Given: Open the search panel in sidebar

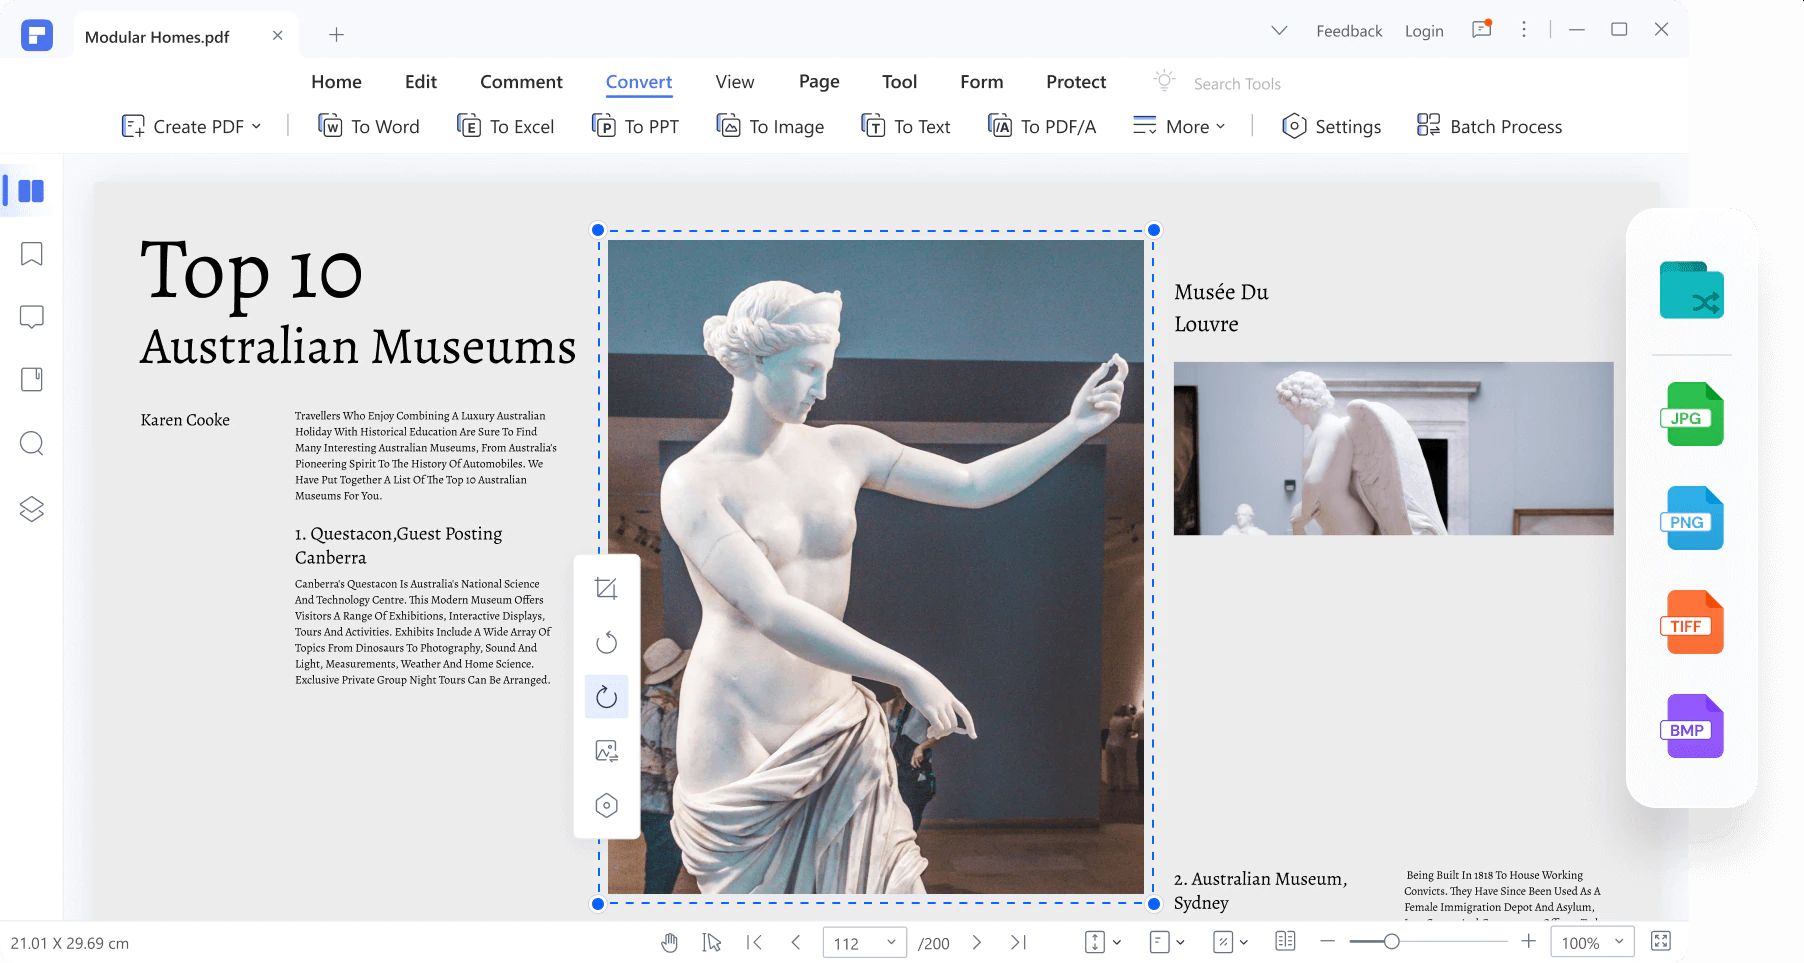Looking at the screenshot, I should pyautogui.click(x=32, y=443).
